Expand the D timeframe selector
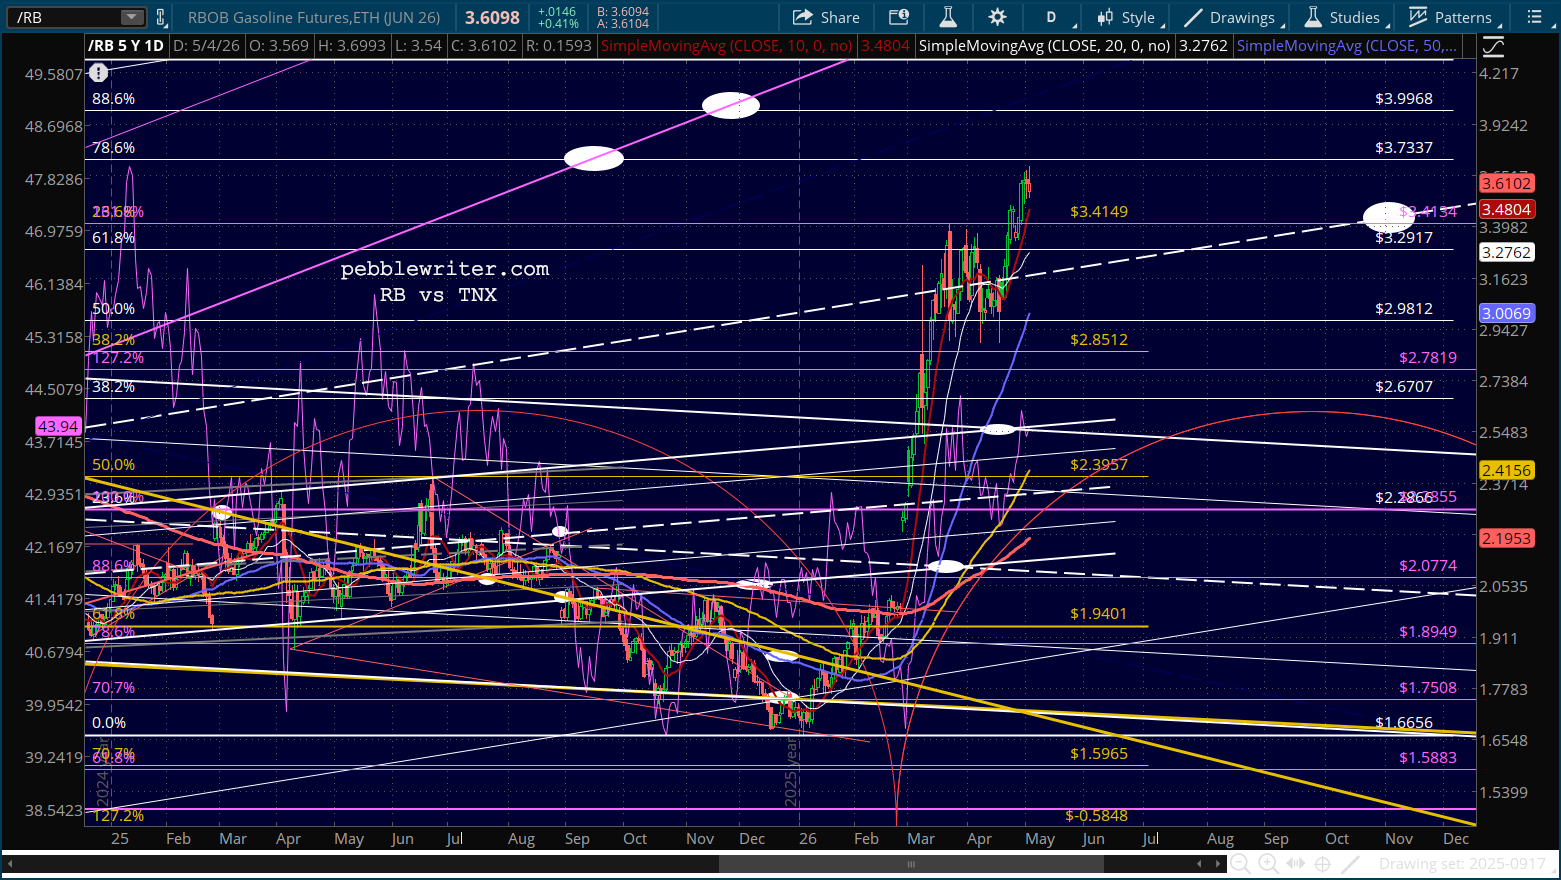Viewport: 1561px width, 880px height. tap(1058, 17)
